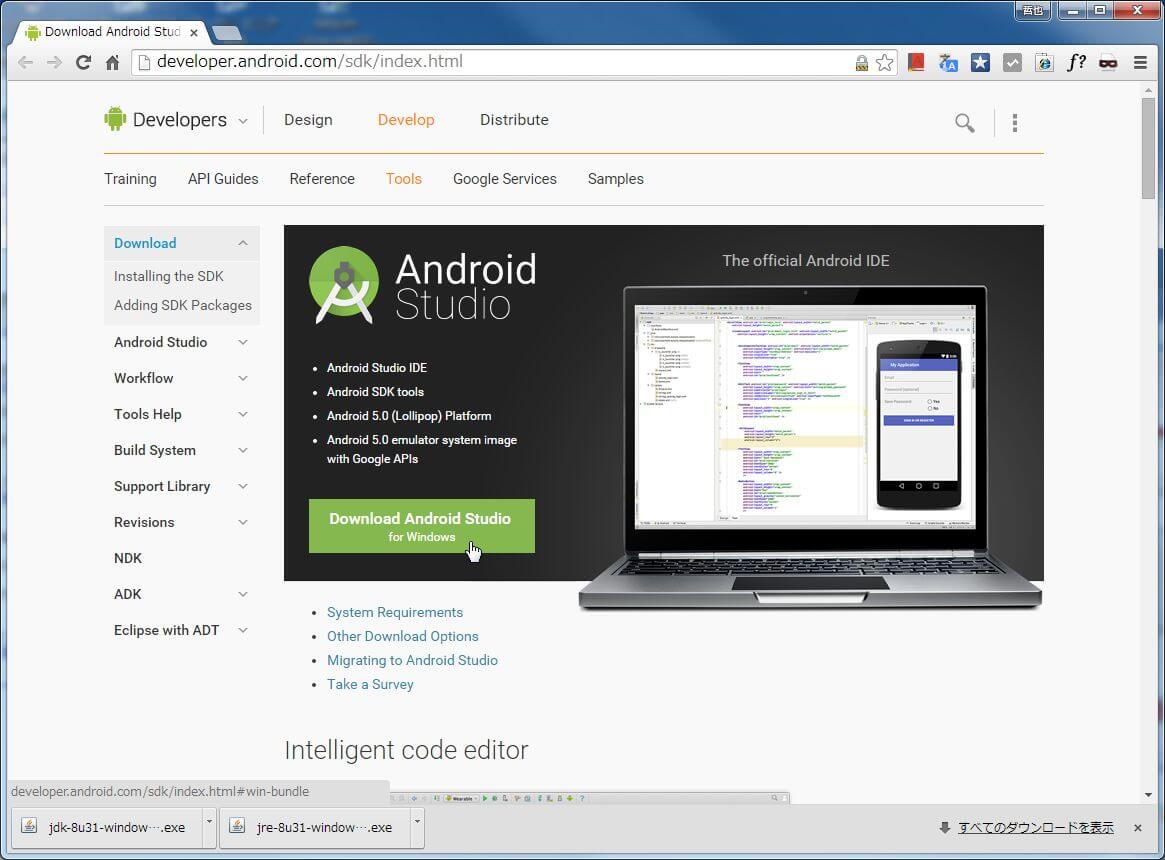
Task: Expand the Build System sidebar section
Action: (x=243, y=450)
